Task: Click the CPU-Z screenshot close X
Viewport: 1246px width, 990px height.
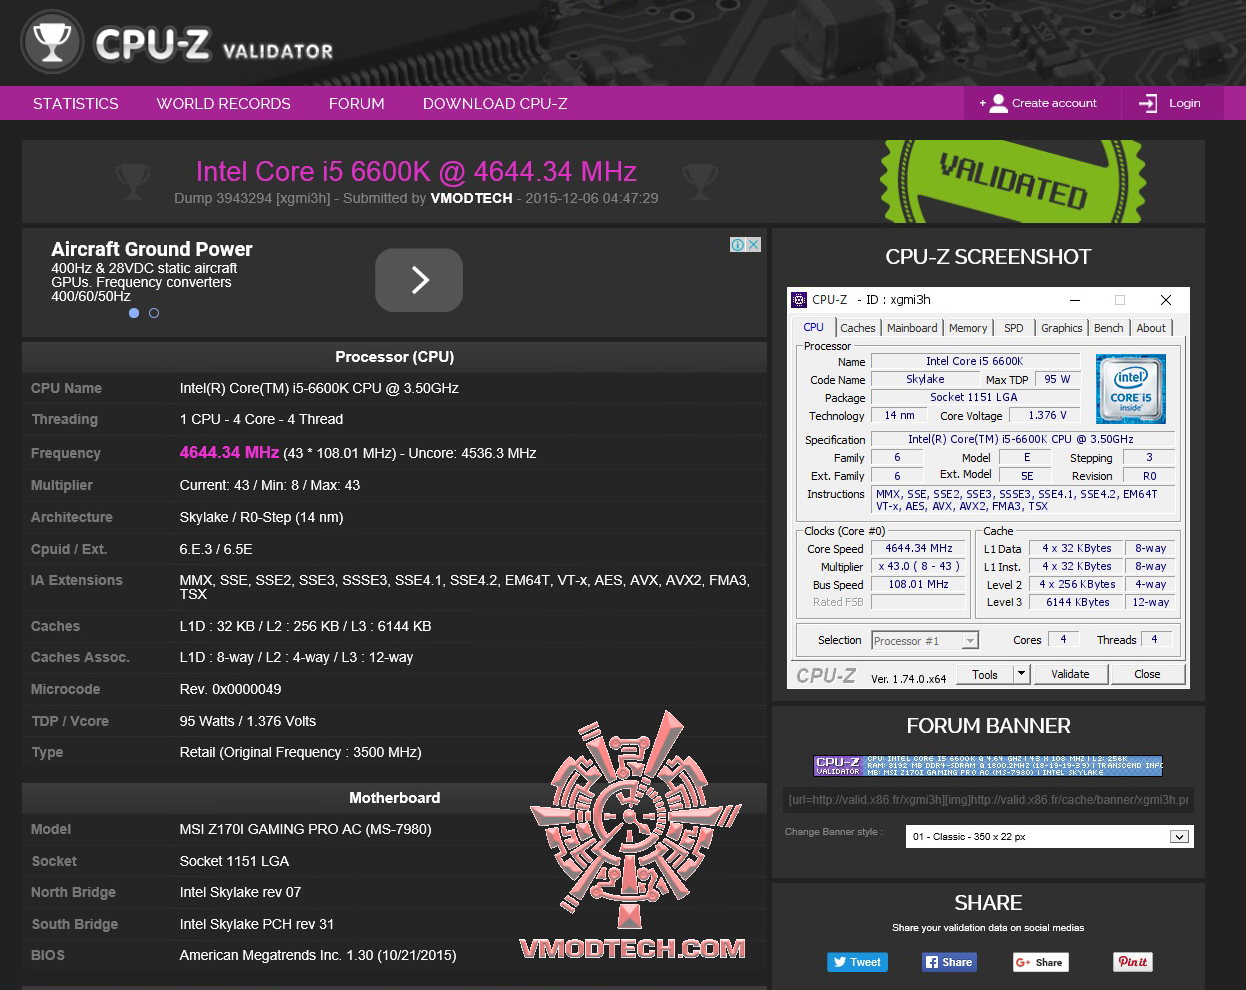Action: click(x=1165, y=300)
